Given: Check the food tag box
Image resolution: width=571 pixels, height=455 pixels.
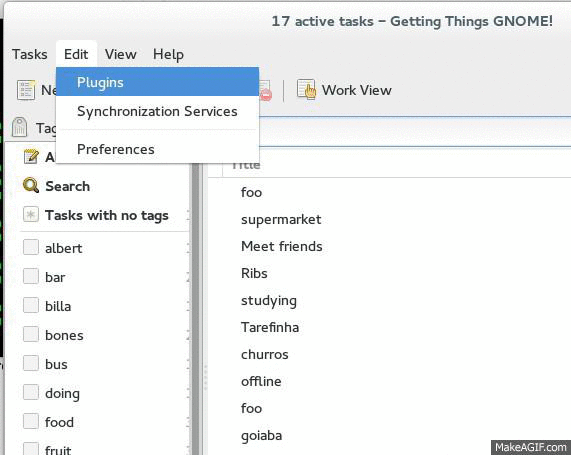Looking at the screenshot, I should [x=31, y=421].
